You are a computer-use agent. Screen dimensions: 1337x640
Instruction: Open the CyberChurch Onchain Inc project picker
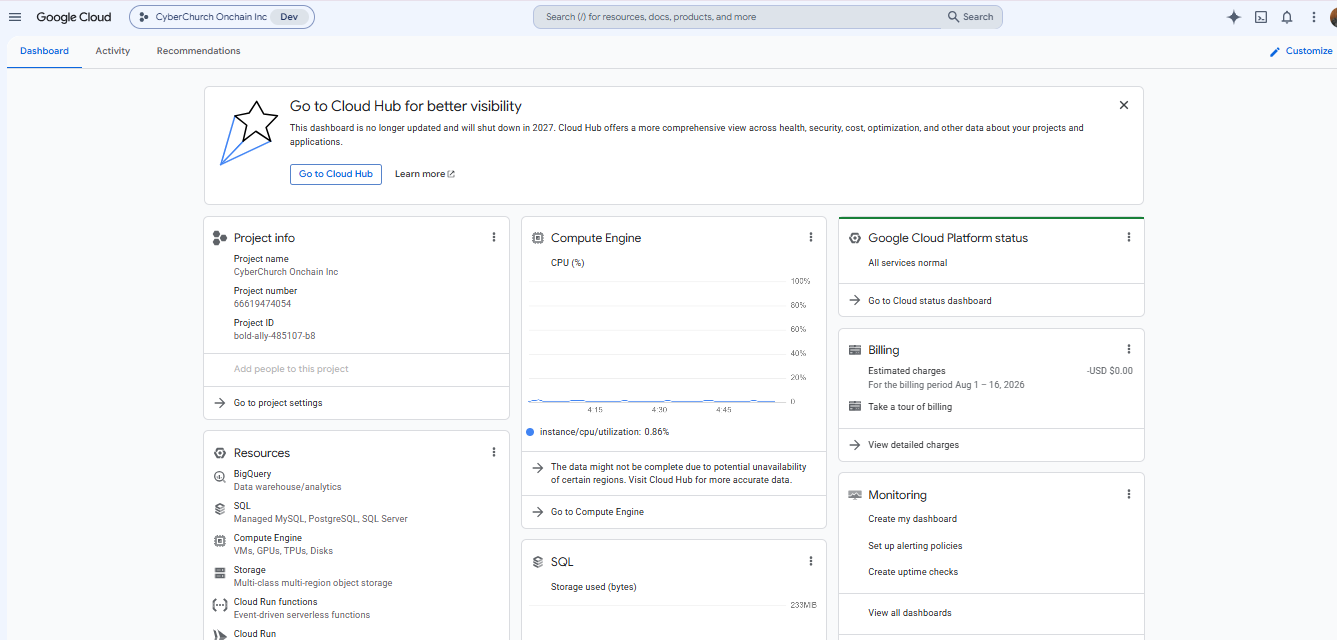point(222,17)
